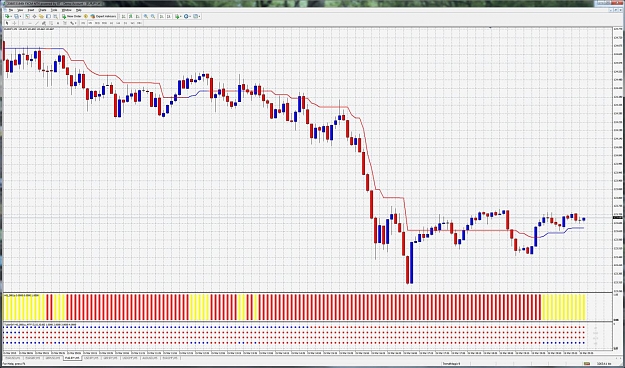Switch chart to candlesticks mode
Viewport: 625px width, 368px height.
pos(131,16)
